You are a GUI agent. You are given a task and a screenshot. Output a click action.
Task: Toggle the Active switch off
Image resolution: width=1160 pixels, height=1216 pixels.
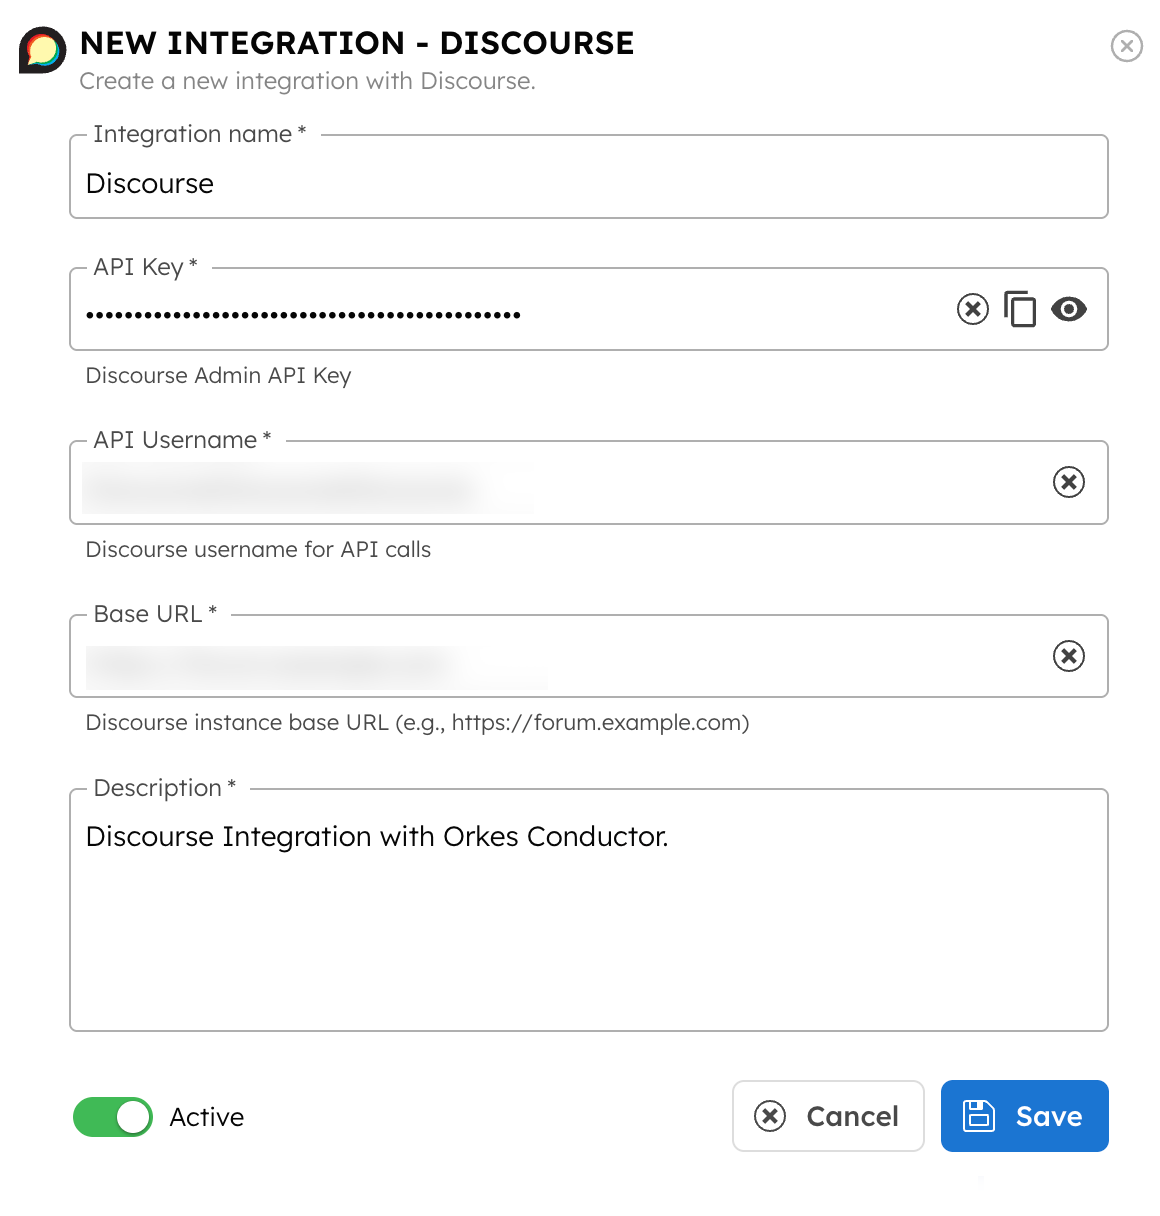click(113, 1117)
